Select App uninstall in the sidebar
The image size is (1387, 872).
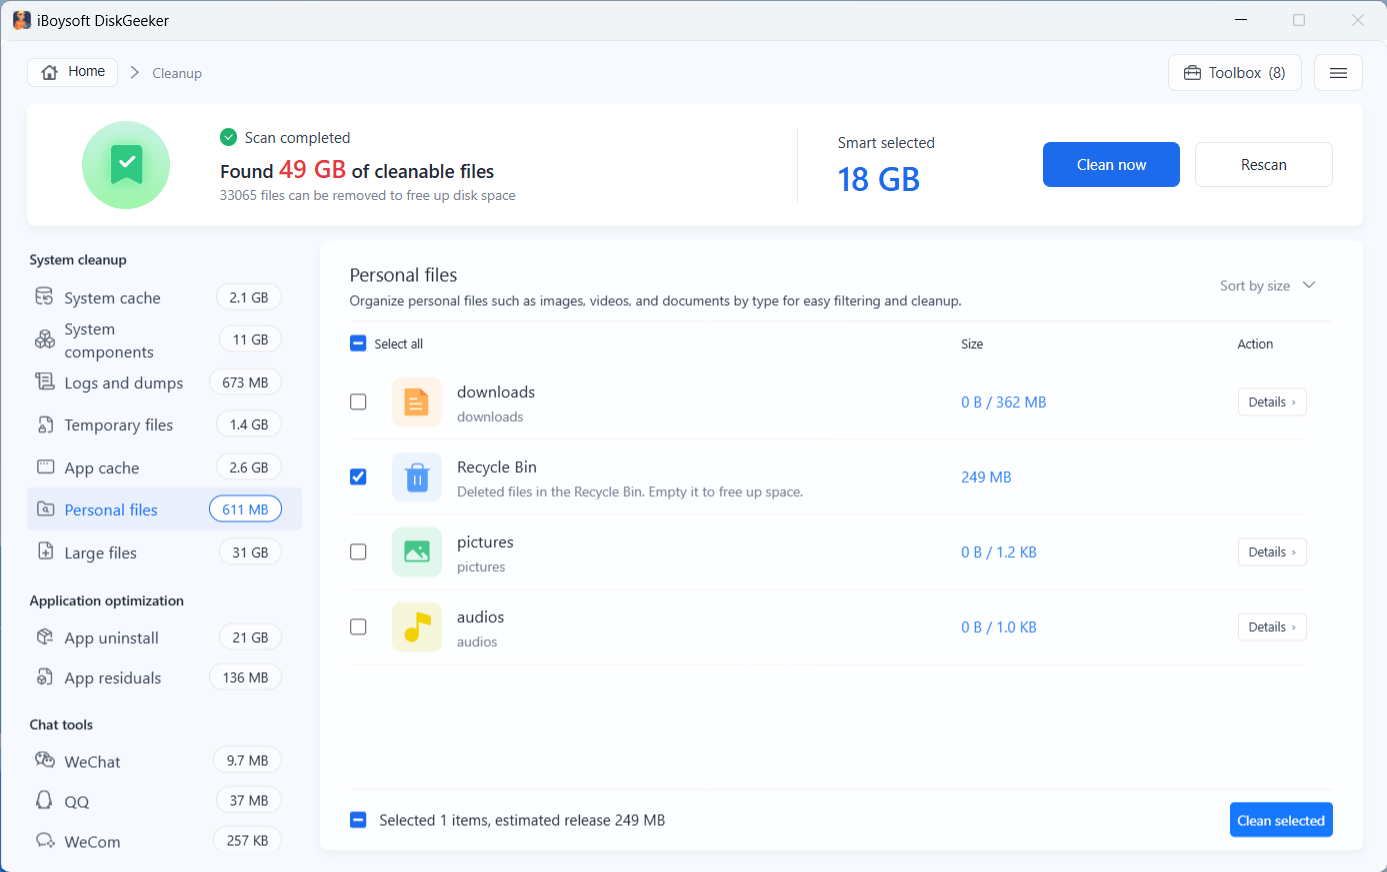[x=164, y=637]
